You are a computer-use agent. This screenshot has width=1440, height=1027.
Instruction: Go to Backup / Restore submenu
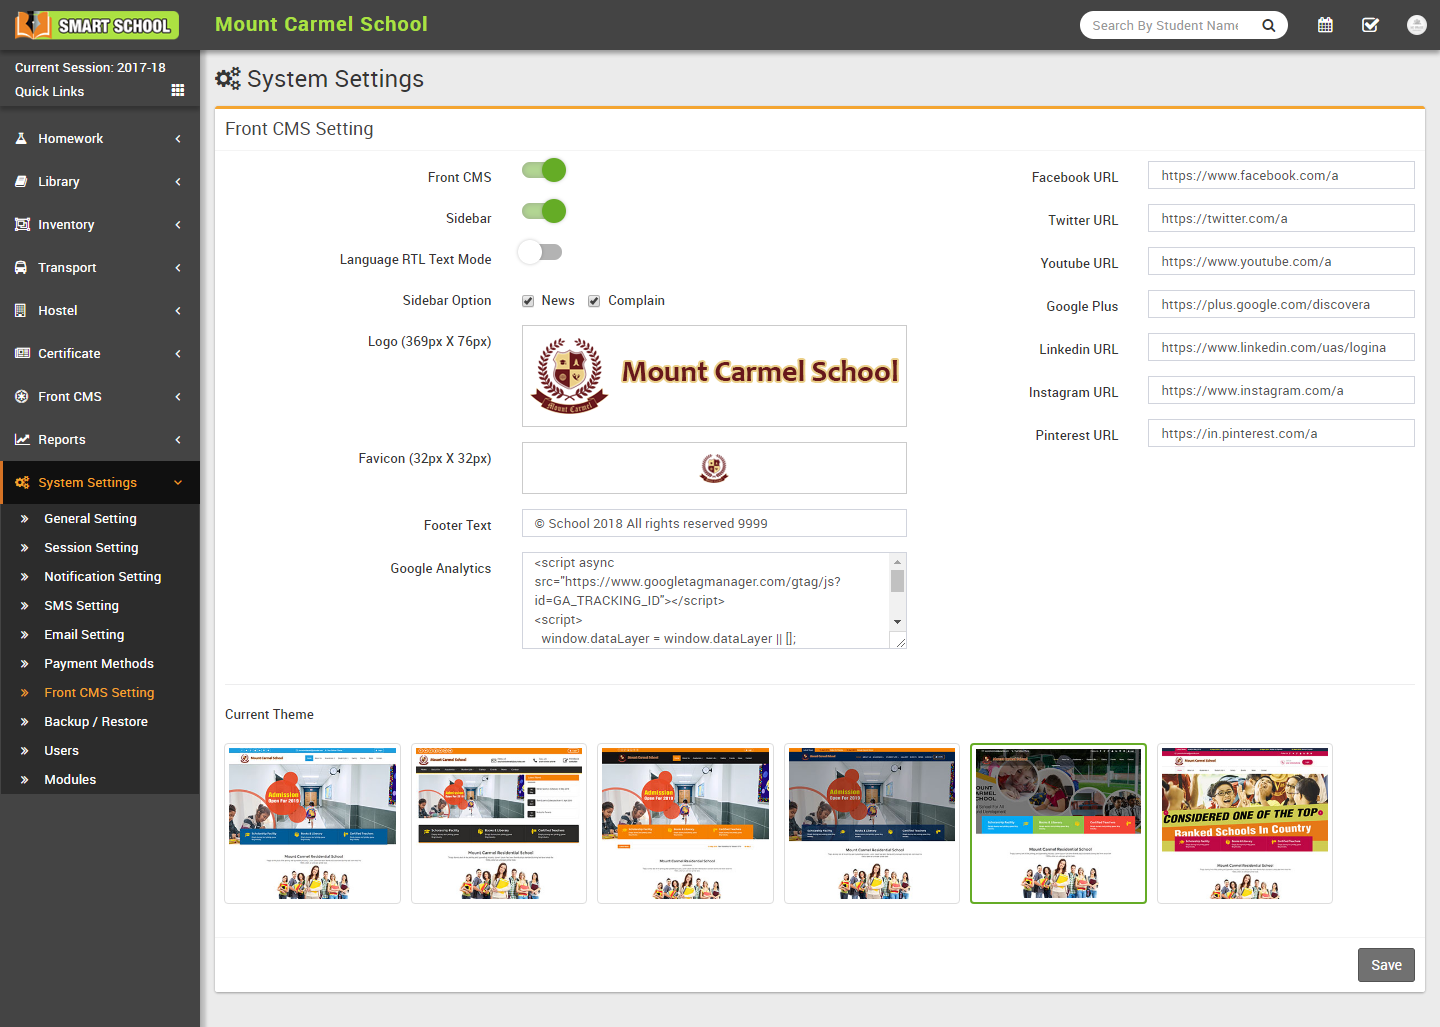point(95,722)
